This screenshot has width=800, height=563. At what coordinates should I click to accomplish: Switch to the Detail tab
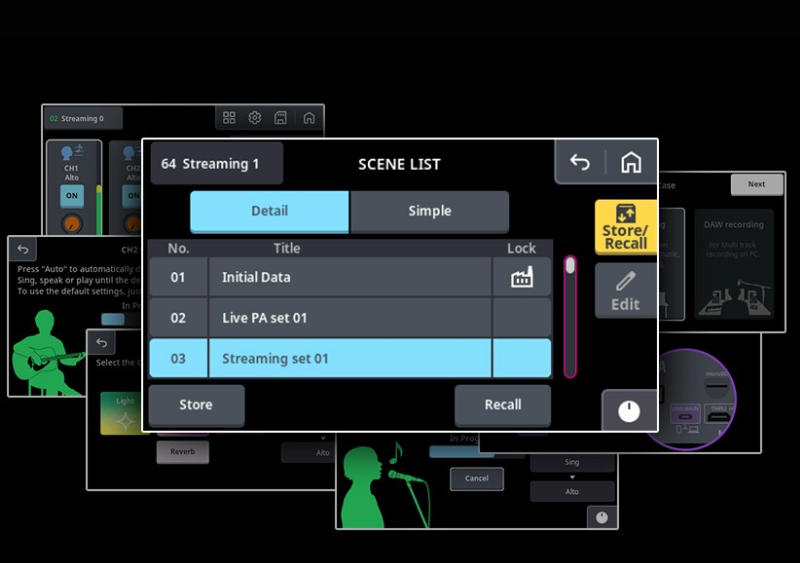point(269,211)
